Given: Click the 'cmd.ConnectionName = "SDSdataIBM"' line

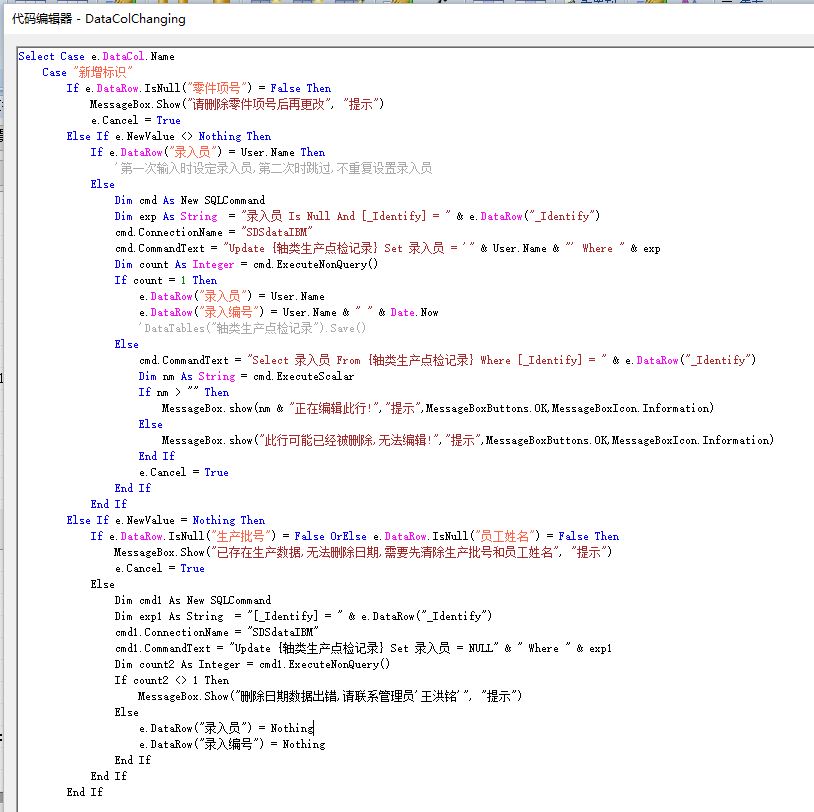Looking at the screenshot, I should pyautogui.click(x=214, y=232).
